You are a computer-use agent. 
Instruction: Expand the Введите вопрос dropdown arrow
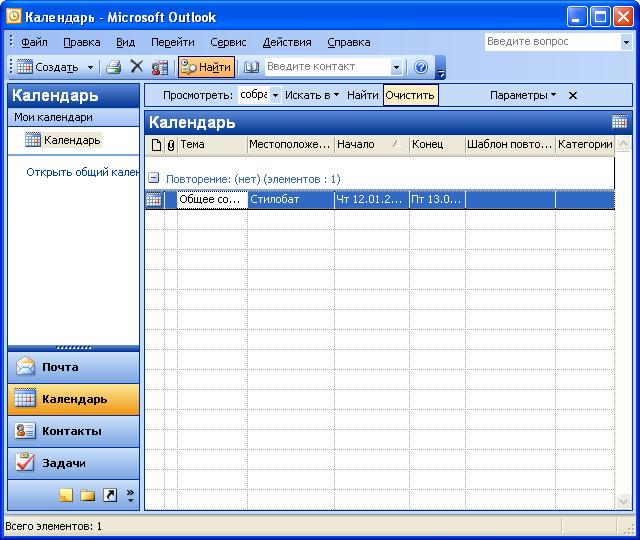coord(626,42)
